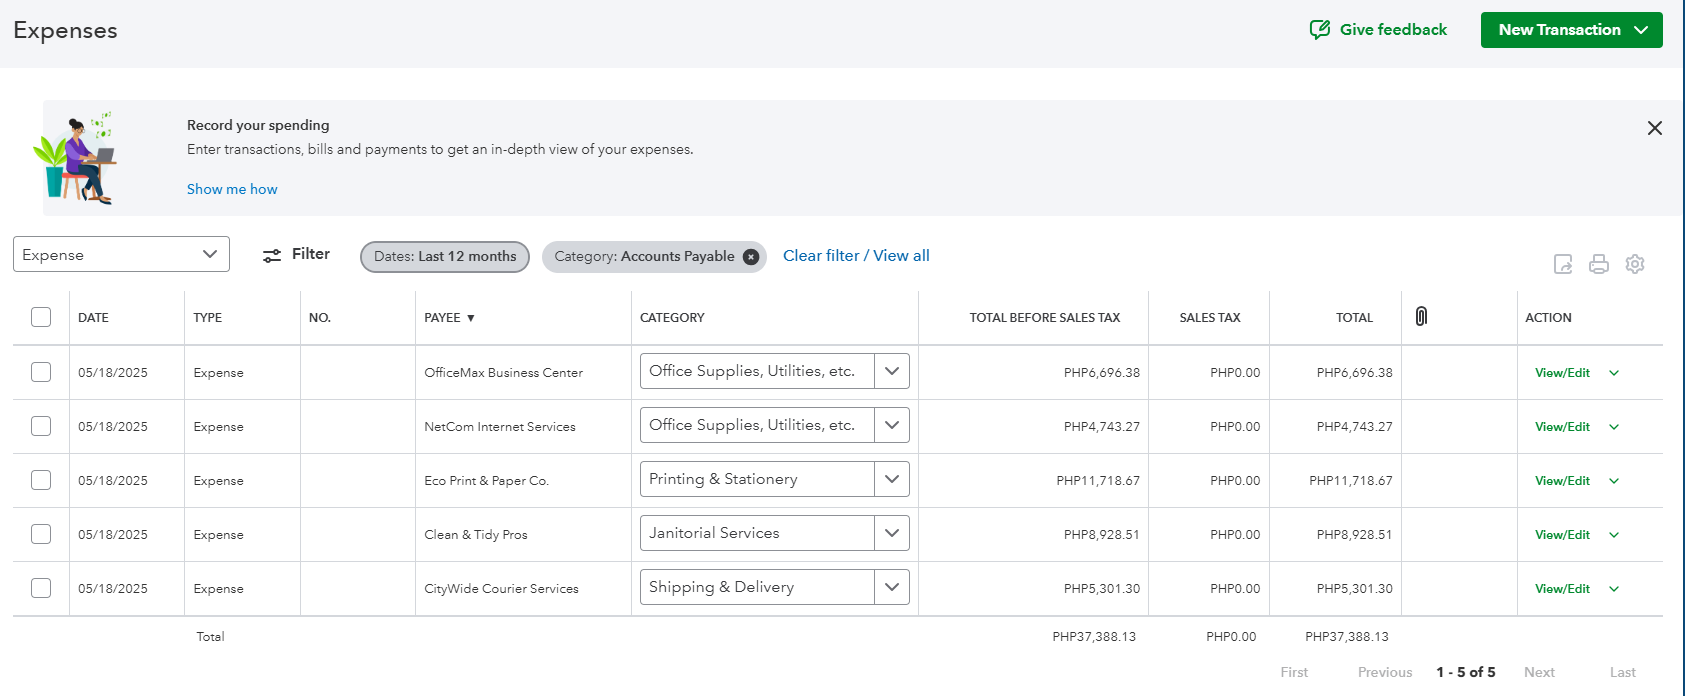The height and width of the screenshot is (696, 1685).
Task: Remove the Accounts Payable category filter
Action: pos(751,257)
